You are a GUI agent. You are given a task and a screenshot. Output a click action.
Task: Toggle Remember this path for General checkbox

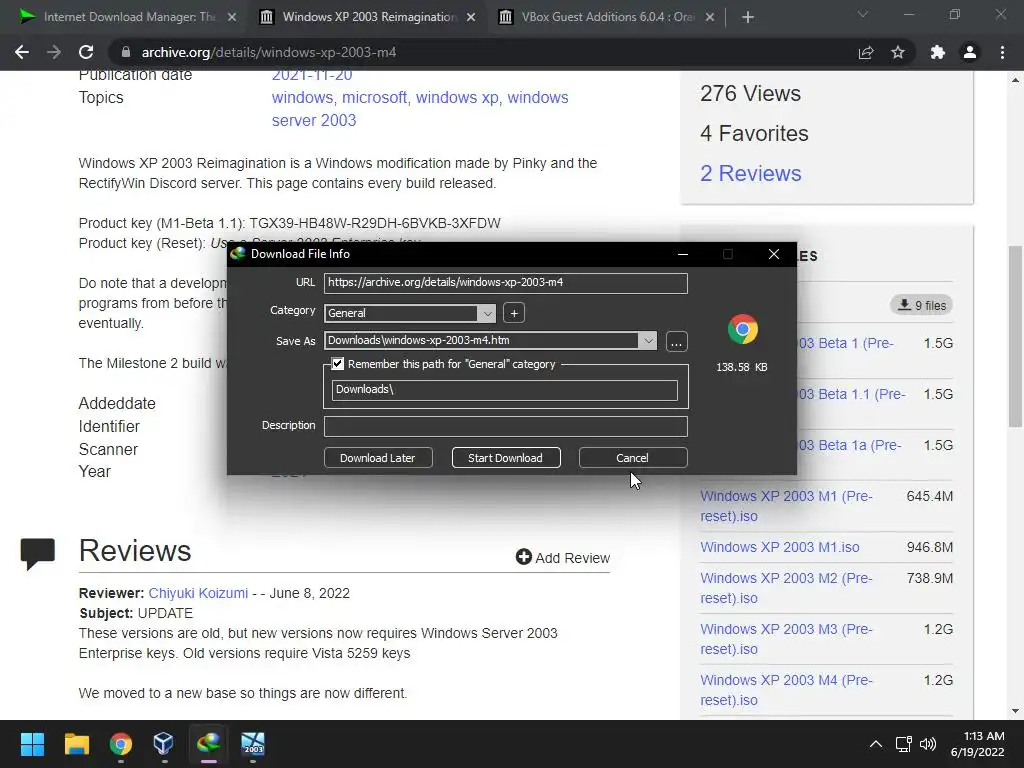pos(338,364)
